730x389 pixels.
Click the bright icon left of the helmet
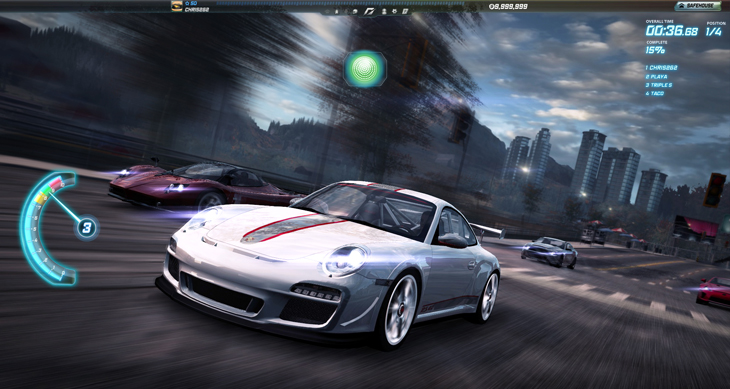pos(337,11)
